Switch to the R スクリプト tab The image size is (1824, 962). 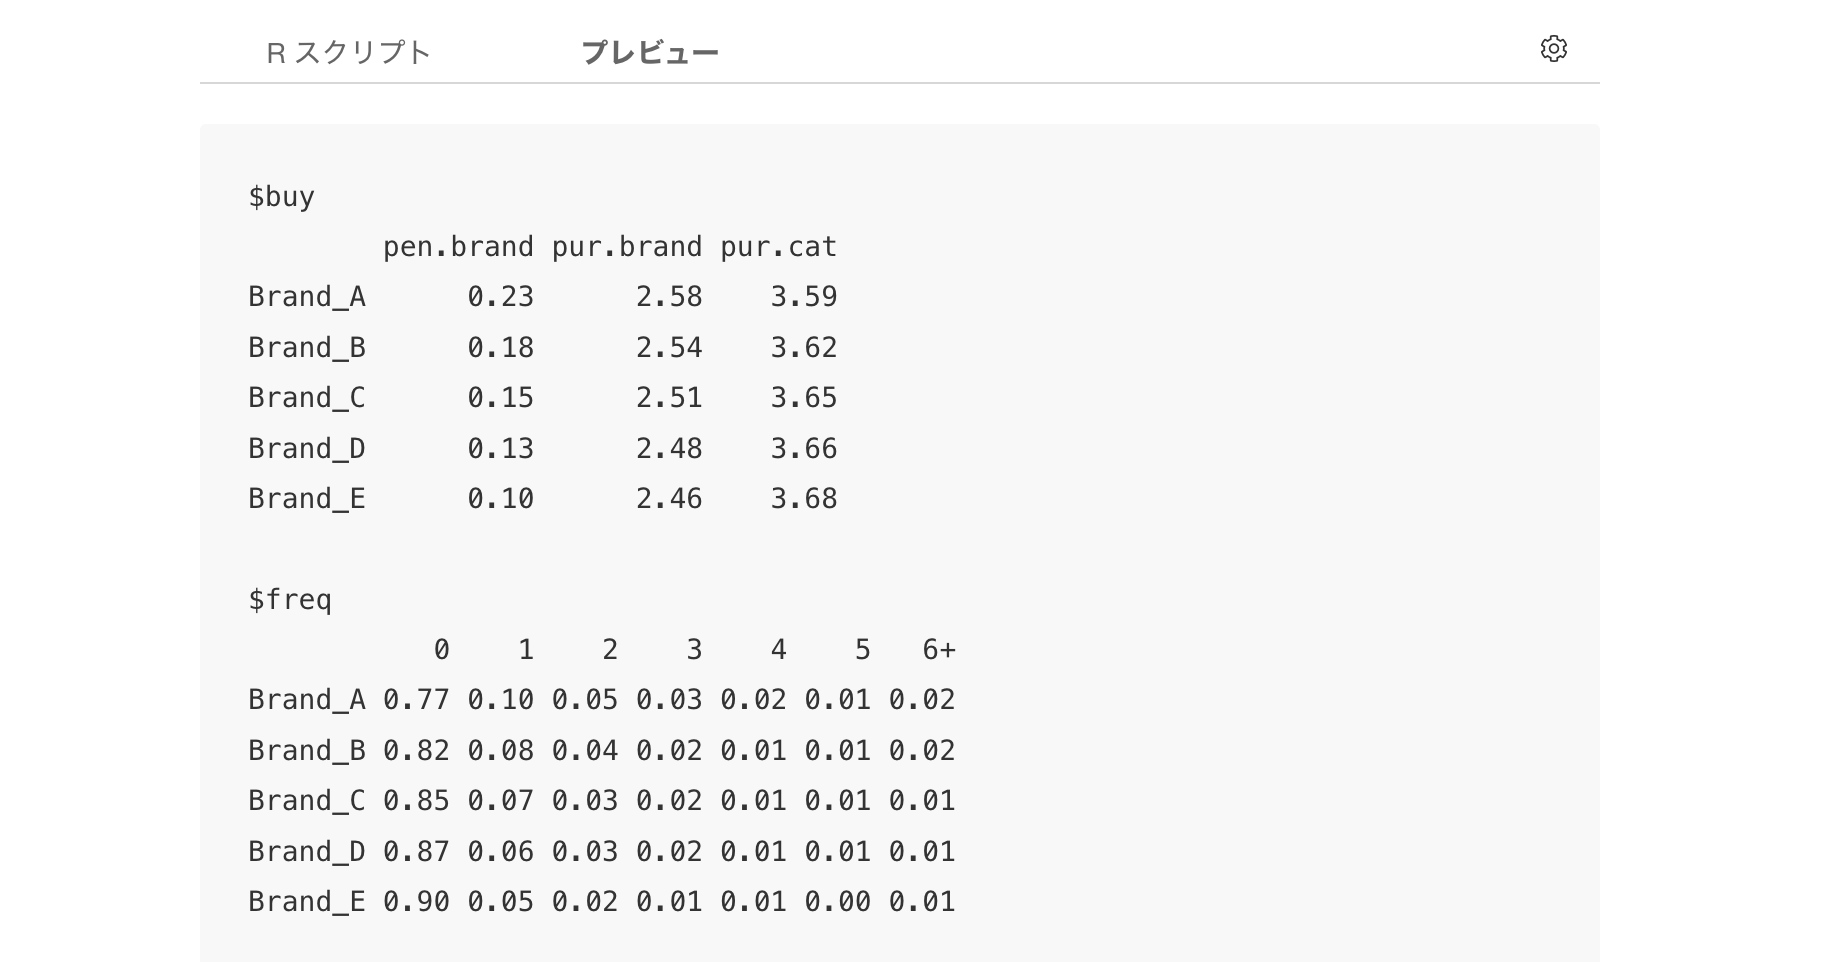point(349,52)
